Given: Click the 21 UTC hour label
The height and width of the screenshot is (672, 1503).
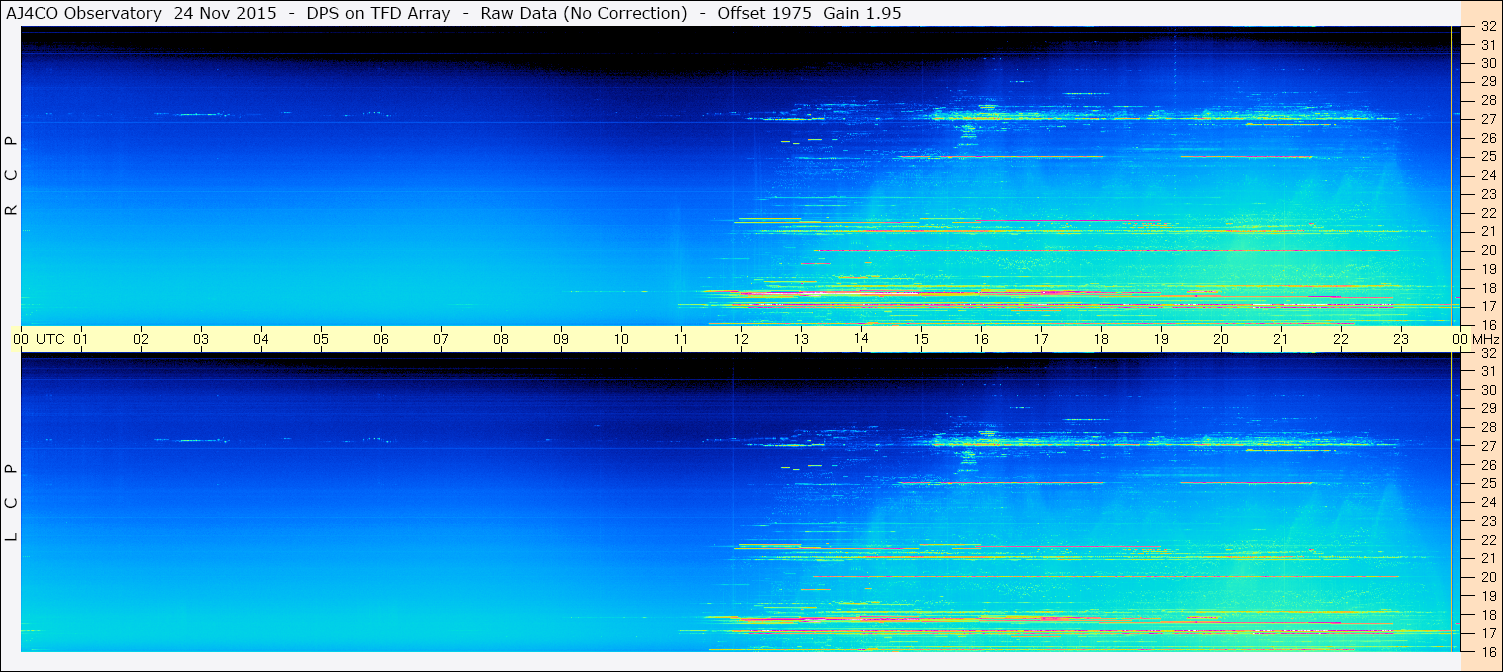Looking at the screenshot, I should (1281, 339).
